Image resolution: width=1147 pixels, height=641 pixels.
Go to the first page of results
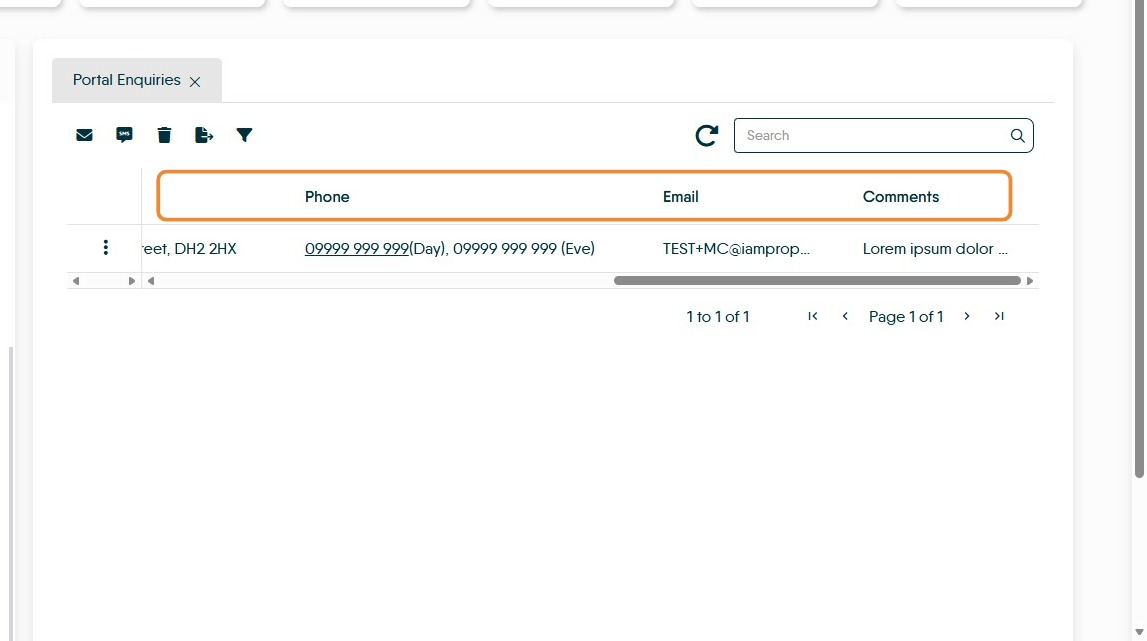pos(813,316)
